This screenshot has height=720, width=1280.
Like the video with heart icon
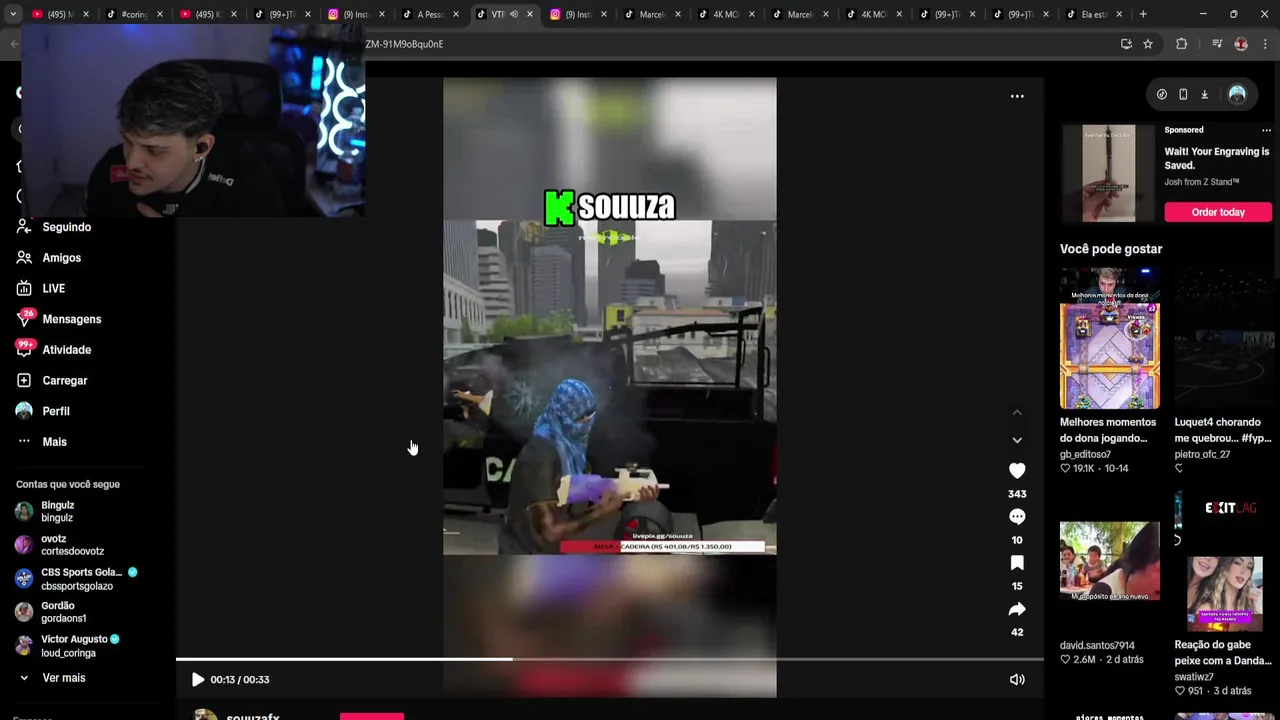click(x=1017, y=471)
